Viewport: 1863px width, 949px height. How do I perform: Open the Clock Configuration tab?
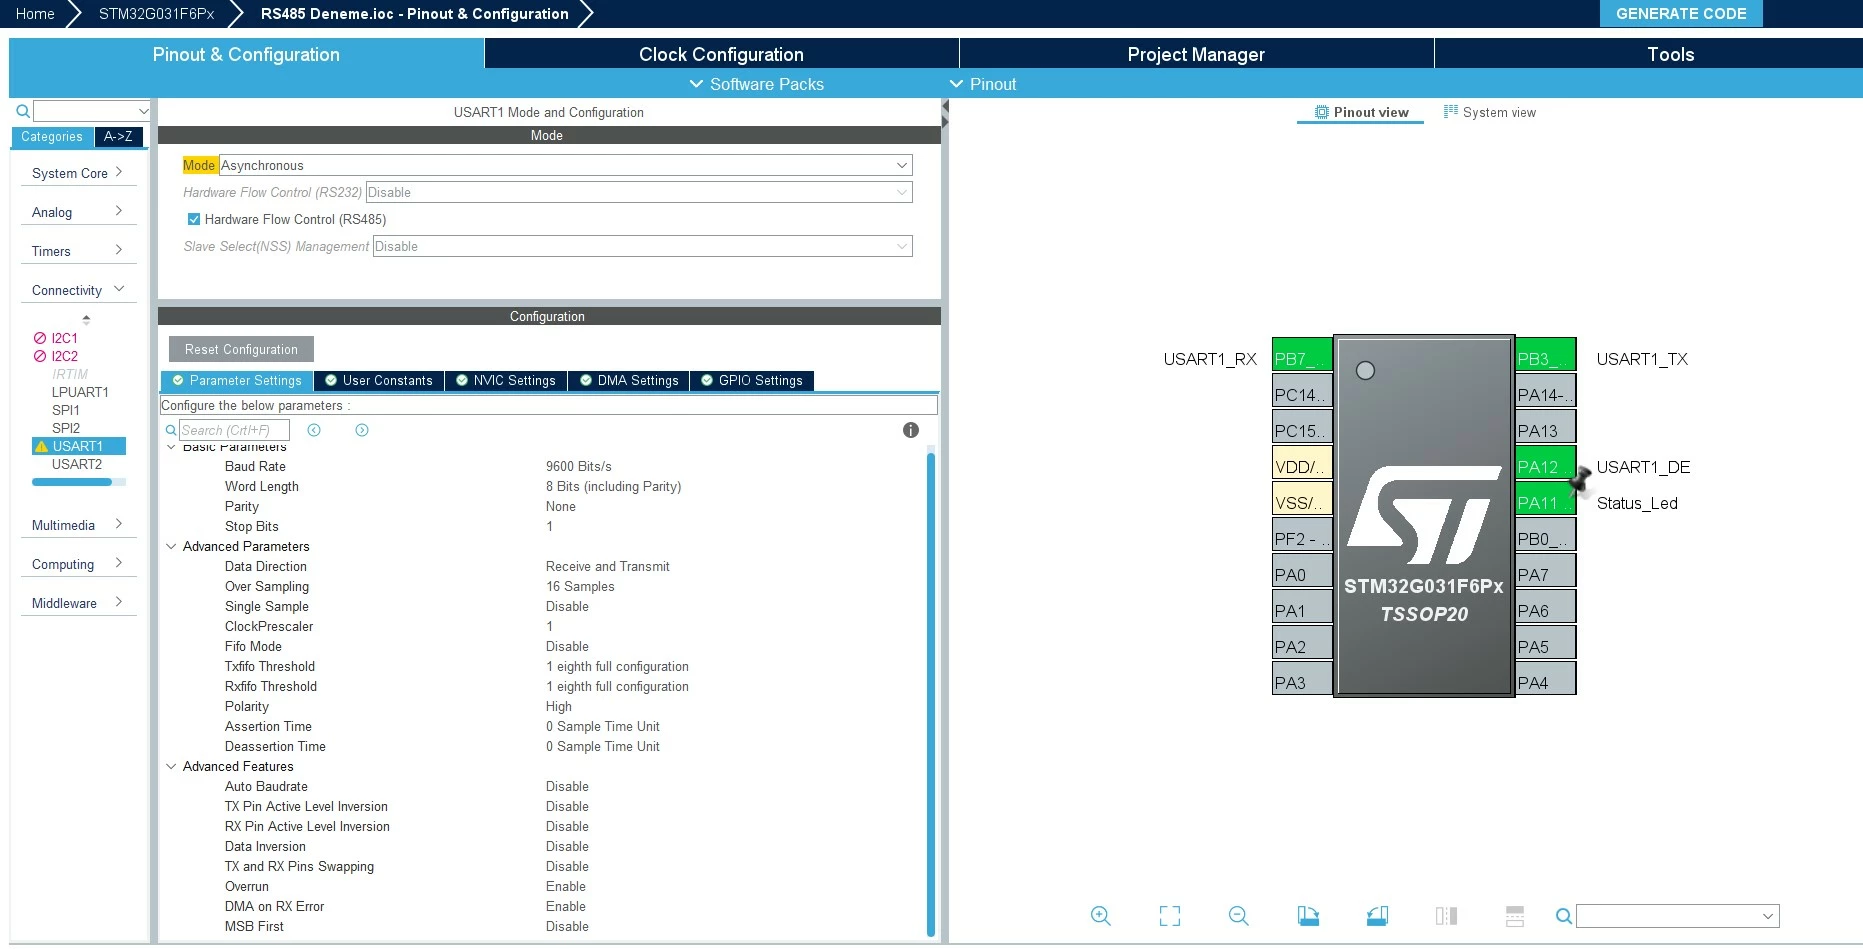(x=721, y=54)
